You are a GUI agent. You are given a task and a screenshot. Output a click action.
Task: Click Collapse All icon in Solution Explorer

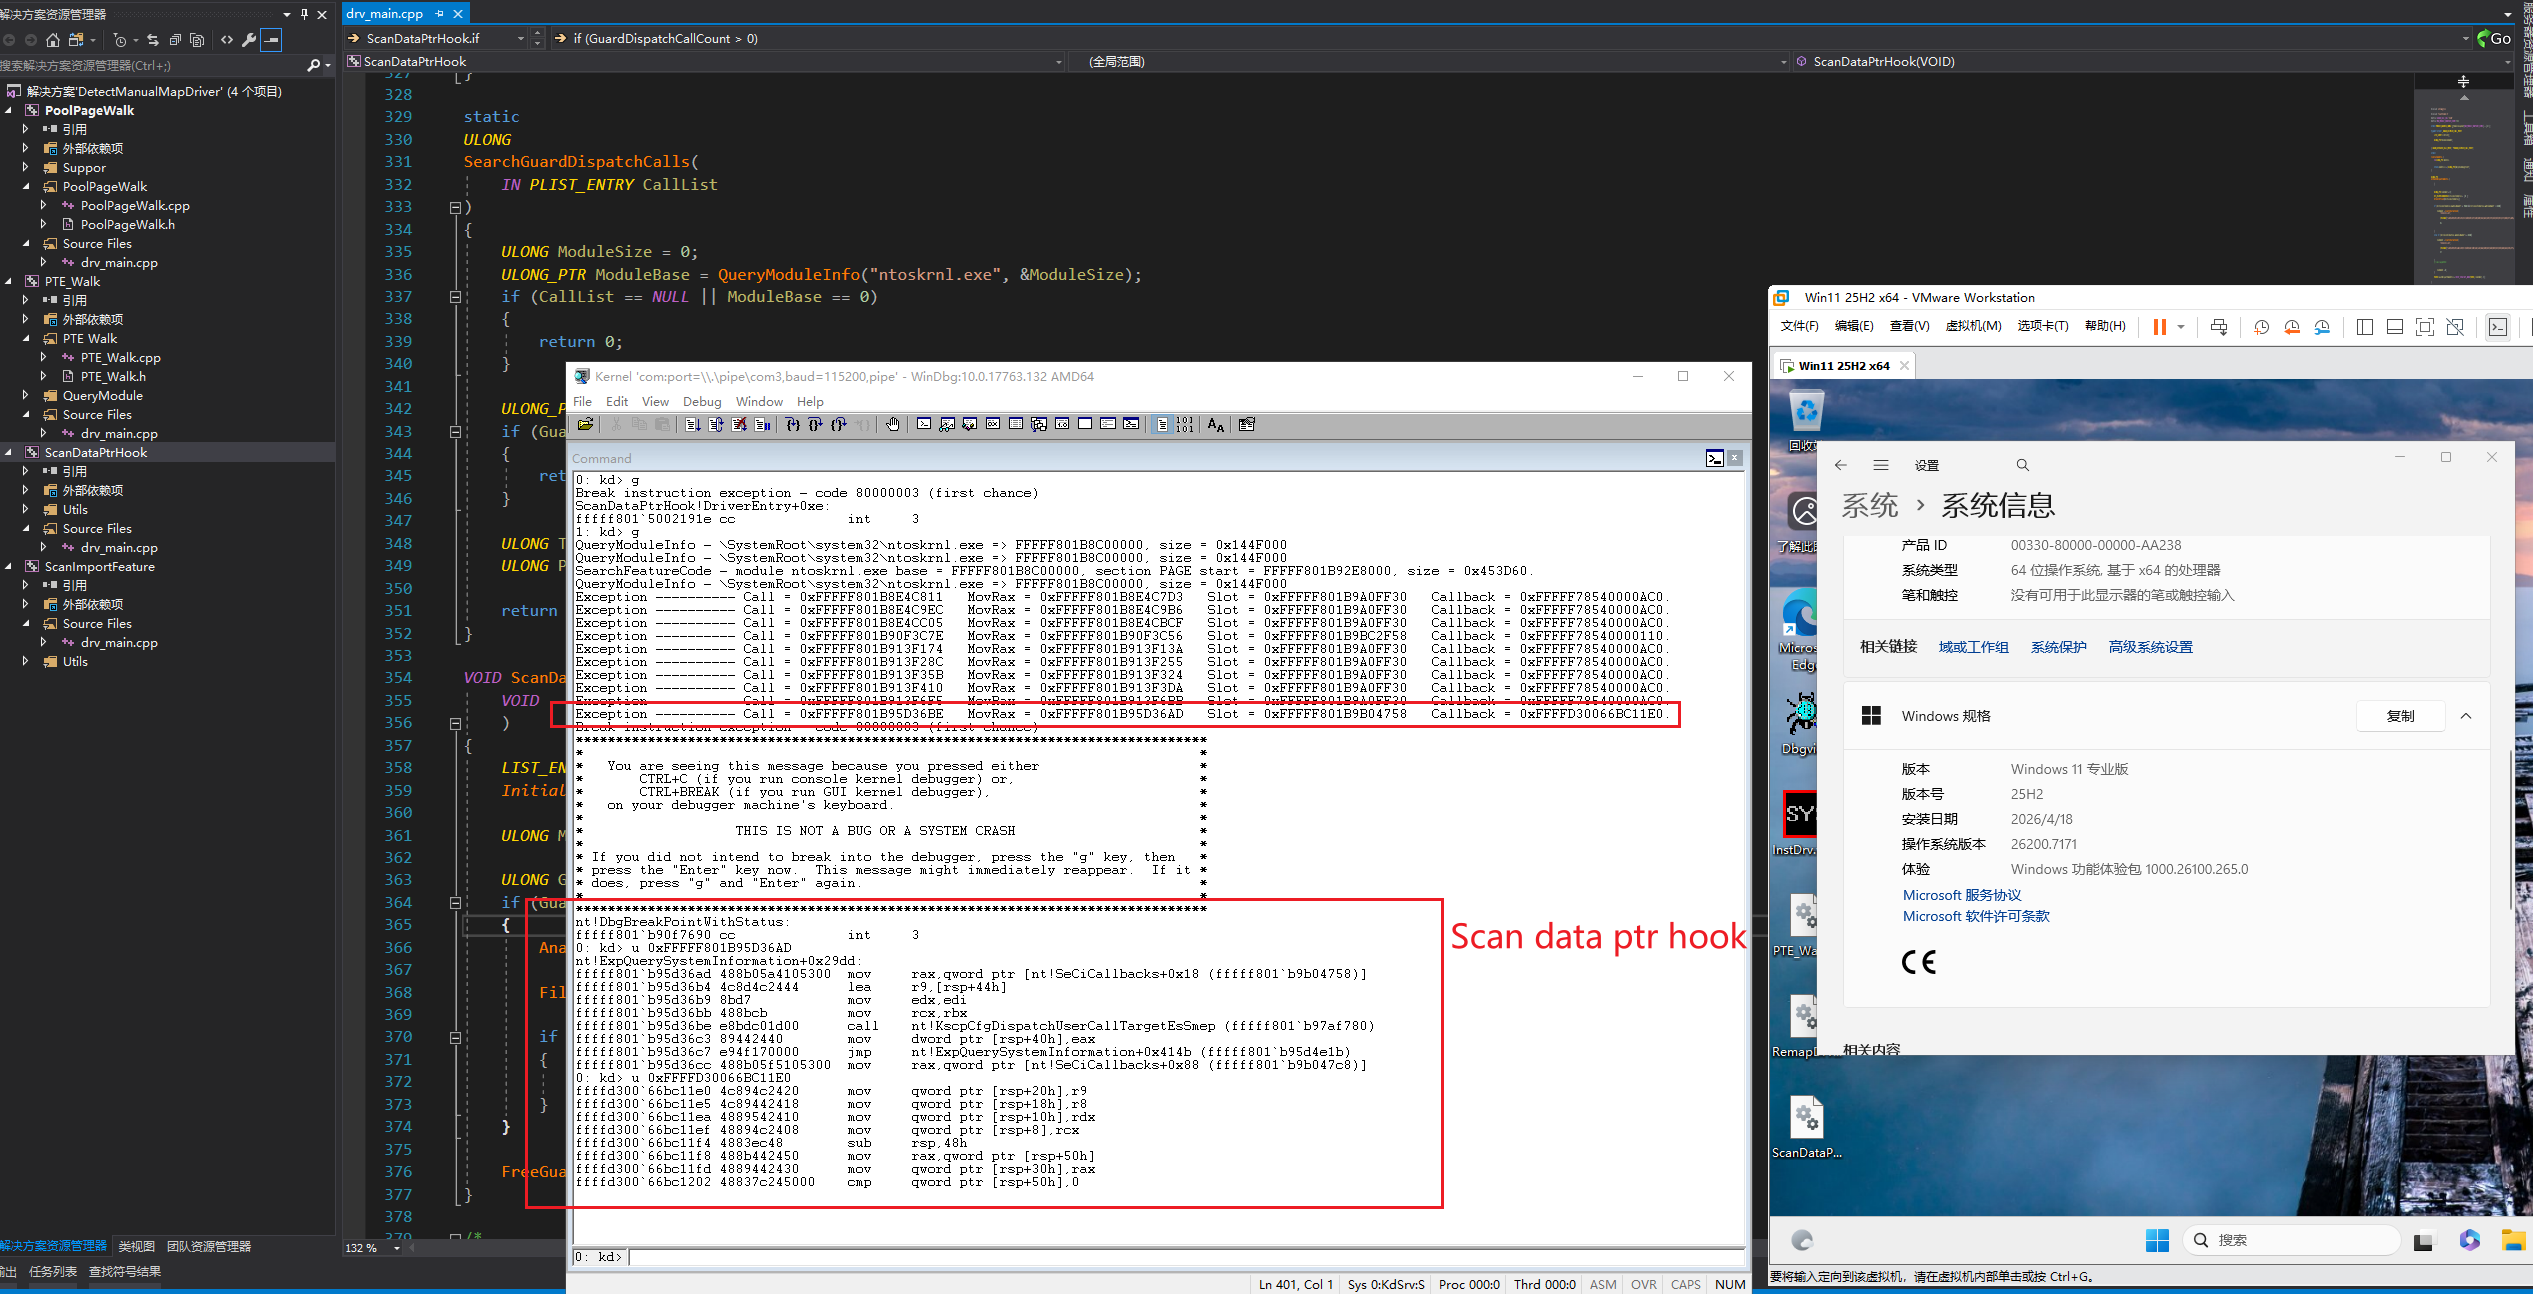[175, 40]
